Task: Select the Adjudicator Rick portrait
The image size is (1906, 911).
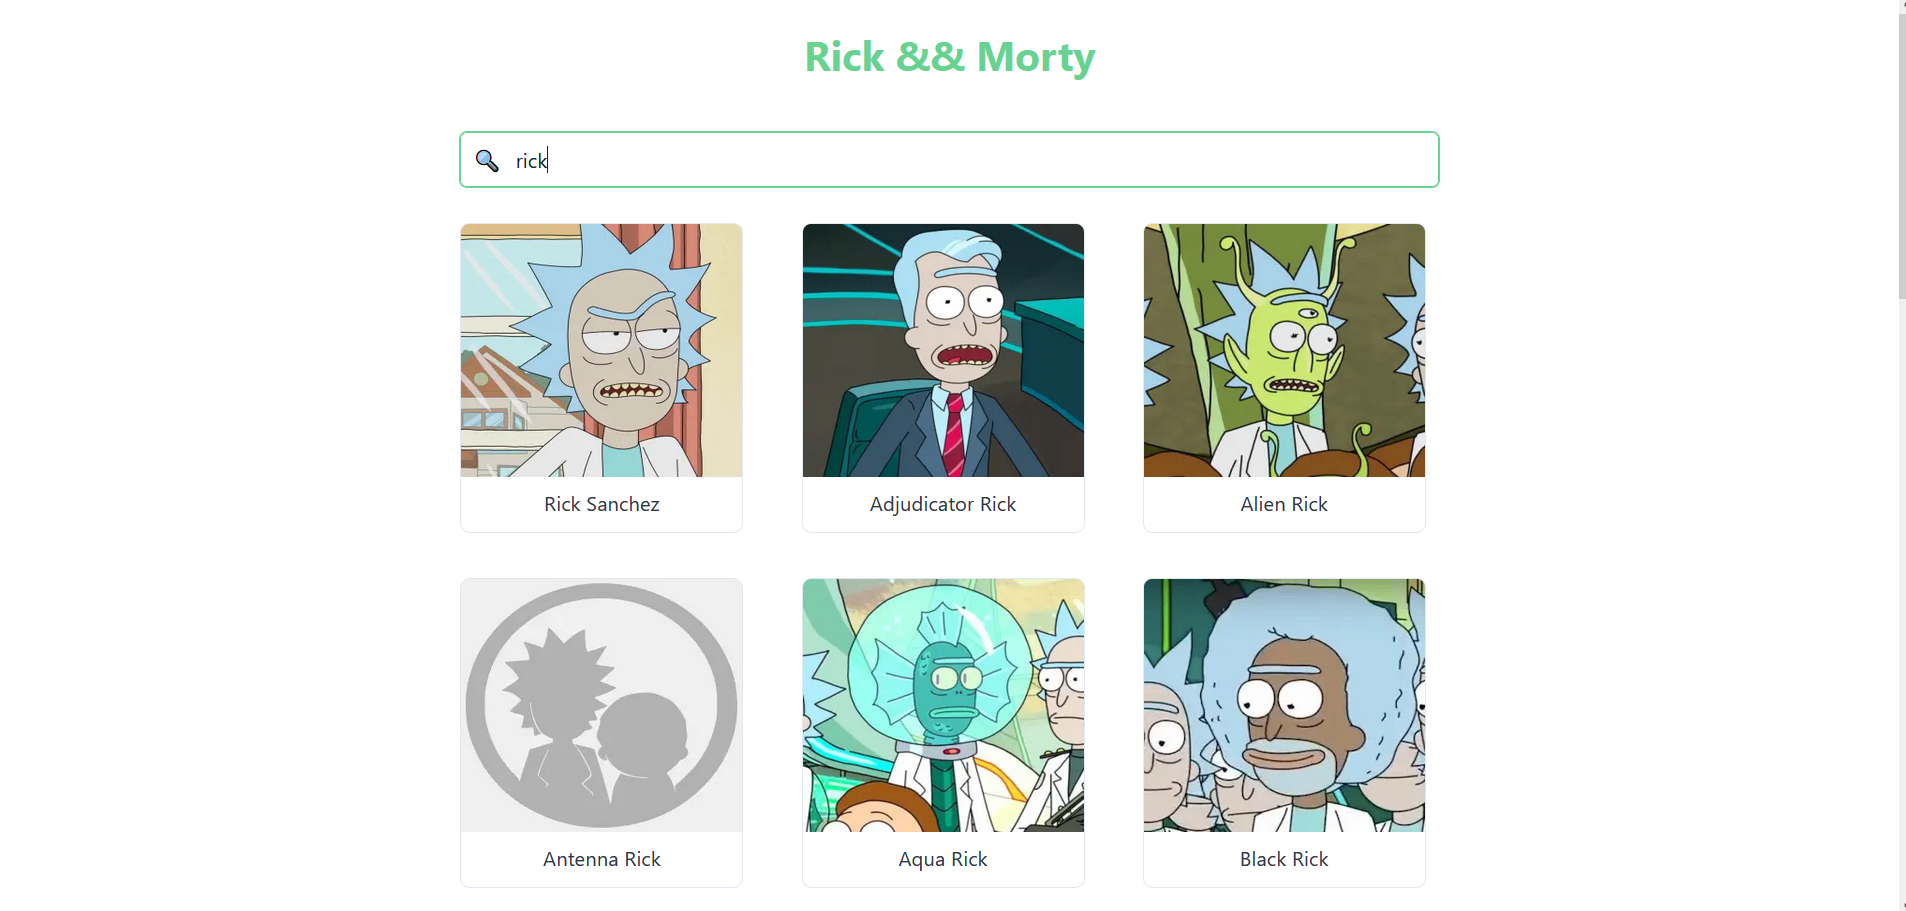Action: tap(943, 350)
